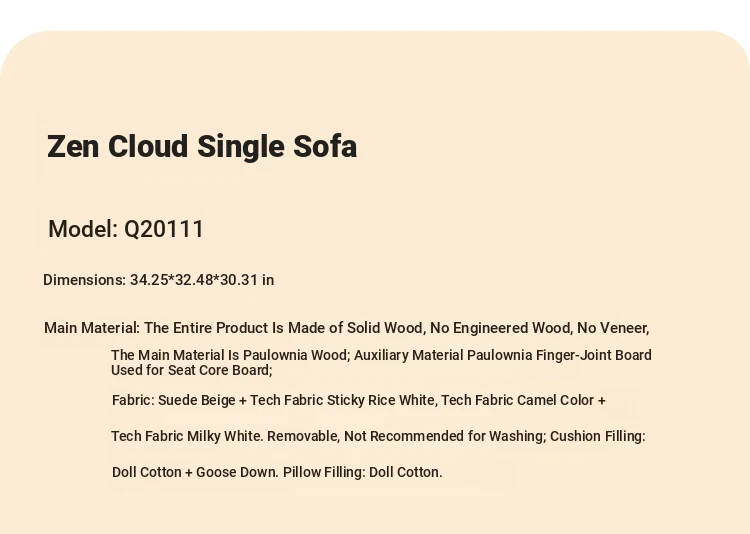Screen dimensions: 750x534
Task: Click the words Not Recommended for Washing
Action: tap(443, 436)
